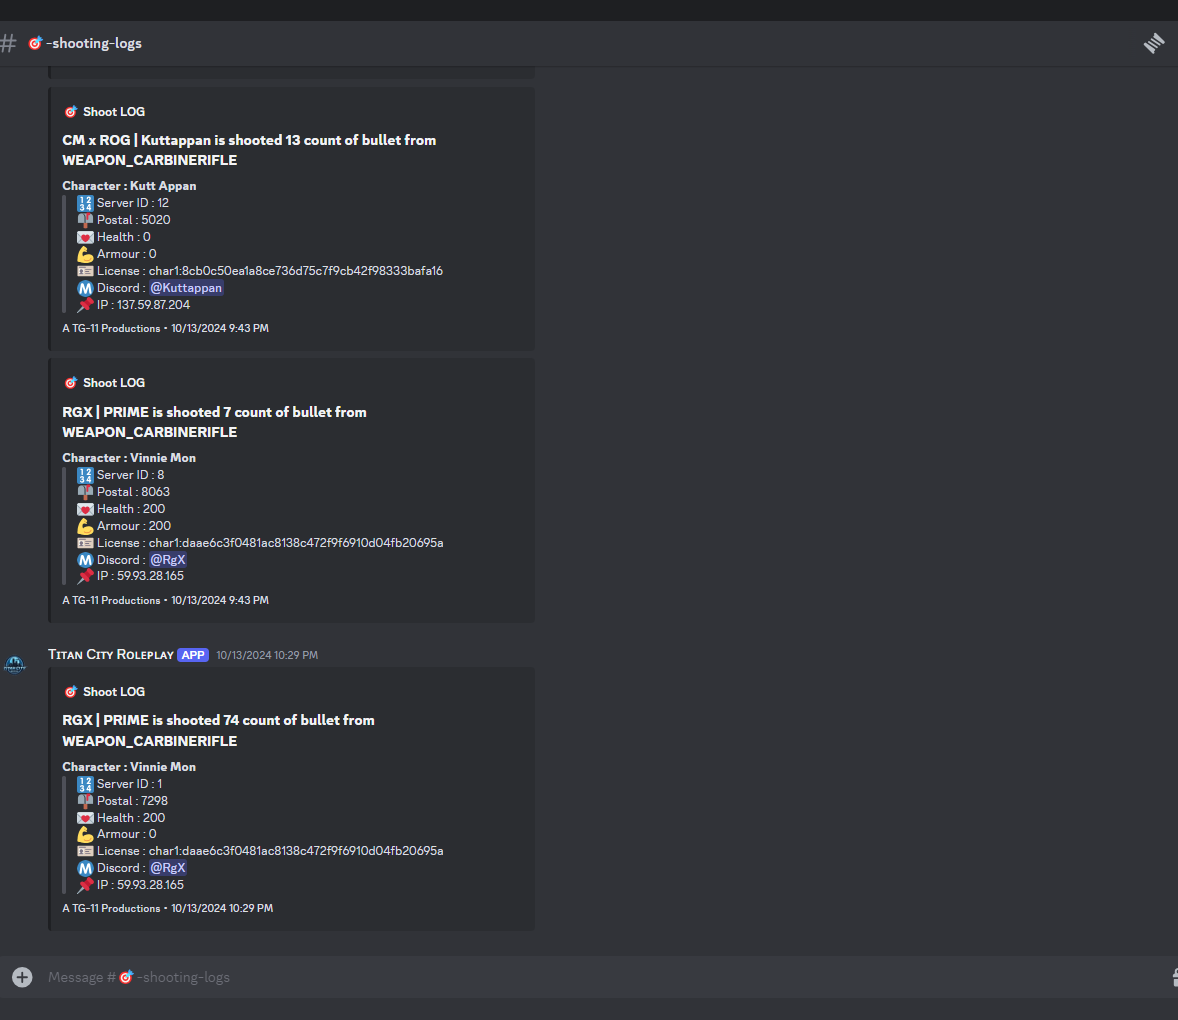
Task: Click the Titan City Roleplay bot avatar
Action: pos(15,665)
